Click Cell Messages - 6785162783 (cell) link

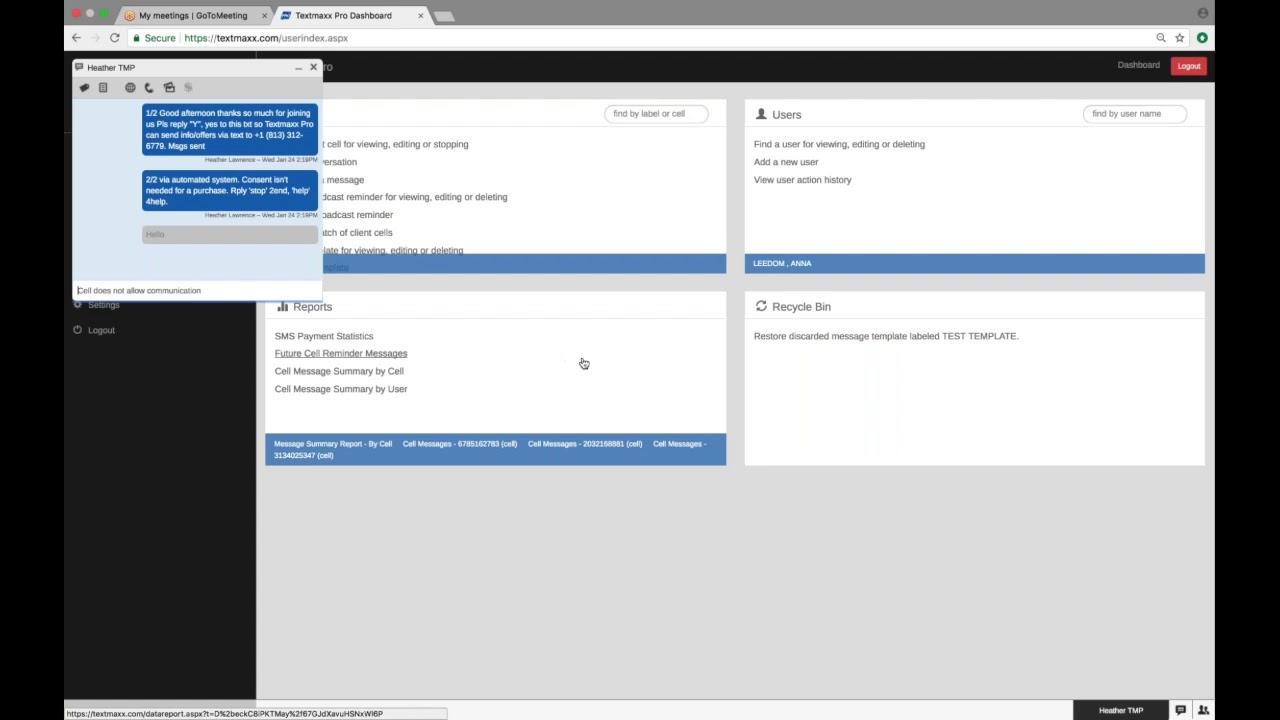point(460,444)
